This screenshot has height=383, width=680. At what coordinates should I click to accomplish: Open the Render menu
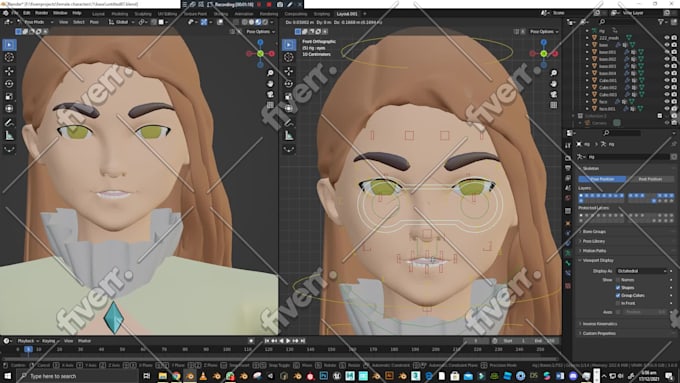click(x=42, y=13)
